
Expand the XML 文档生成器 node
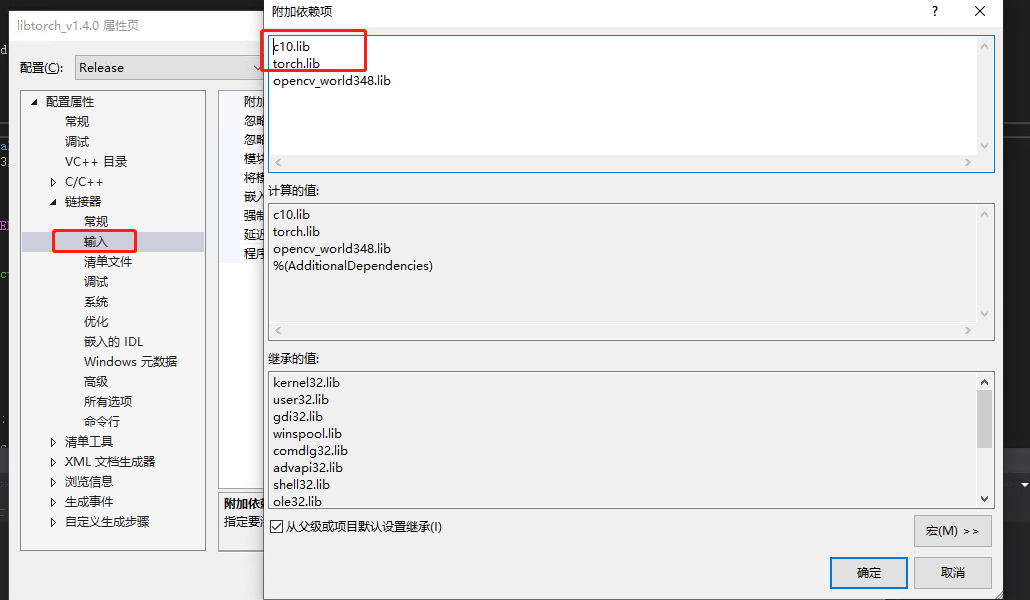[x=53, y=461]
